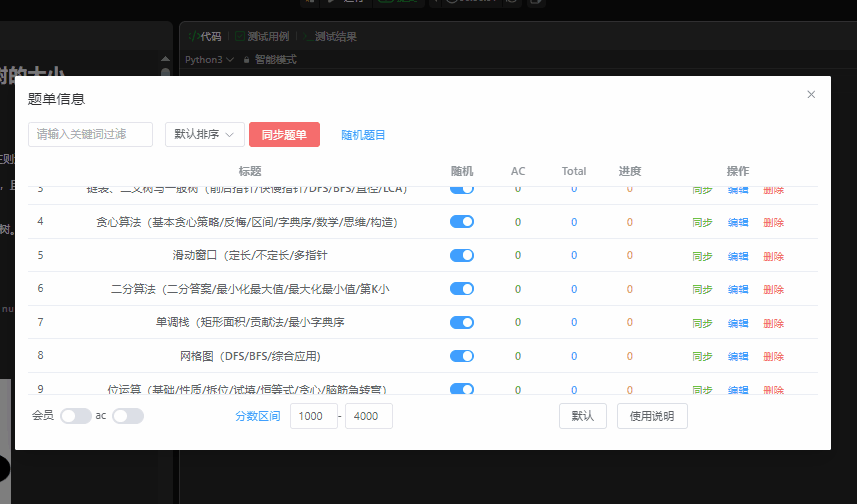Switch off 随机 for the 网格图 row
This screenshot has height=504, width=857.
click(x=462, y=355)
